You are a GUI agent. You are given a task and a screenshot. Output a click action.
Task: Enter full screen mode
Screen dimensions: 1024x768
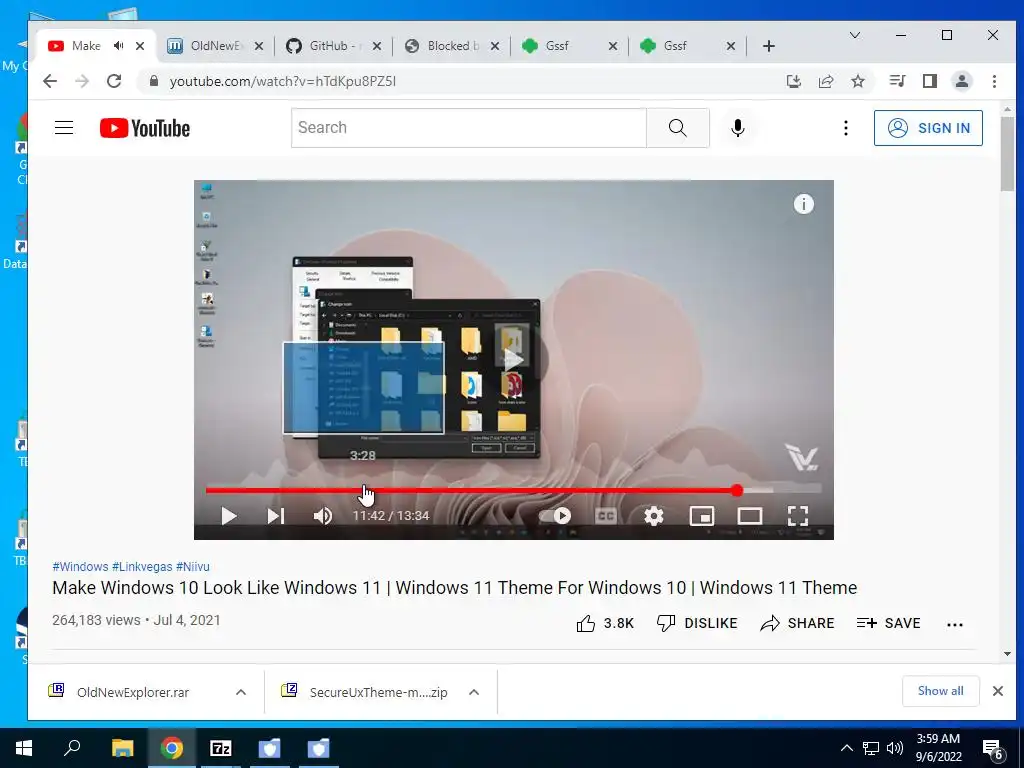pyautogui.click(x=798, y=516)
